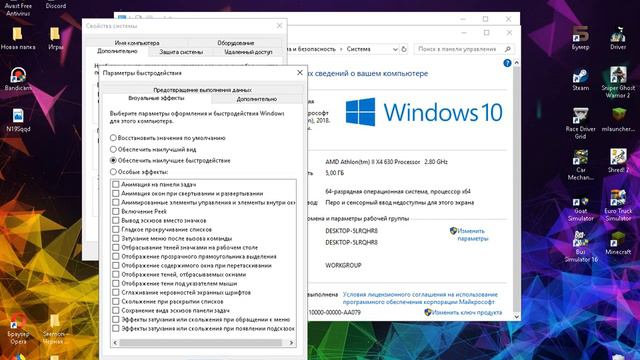Viewport: 640px width, 360px height.
Task: Open the Бумер desktop icon
Action: point(580,38)
